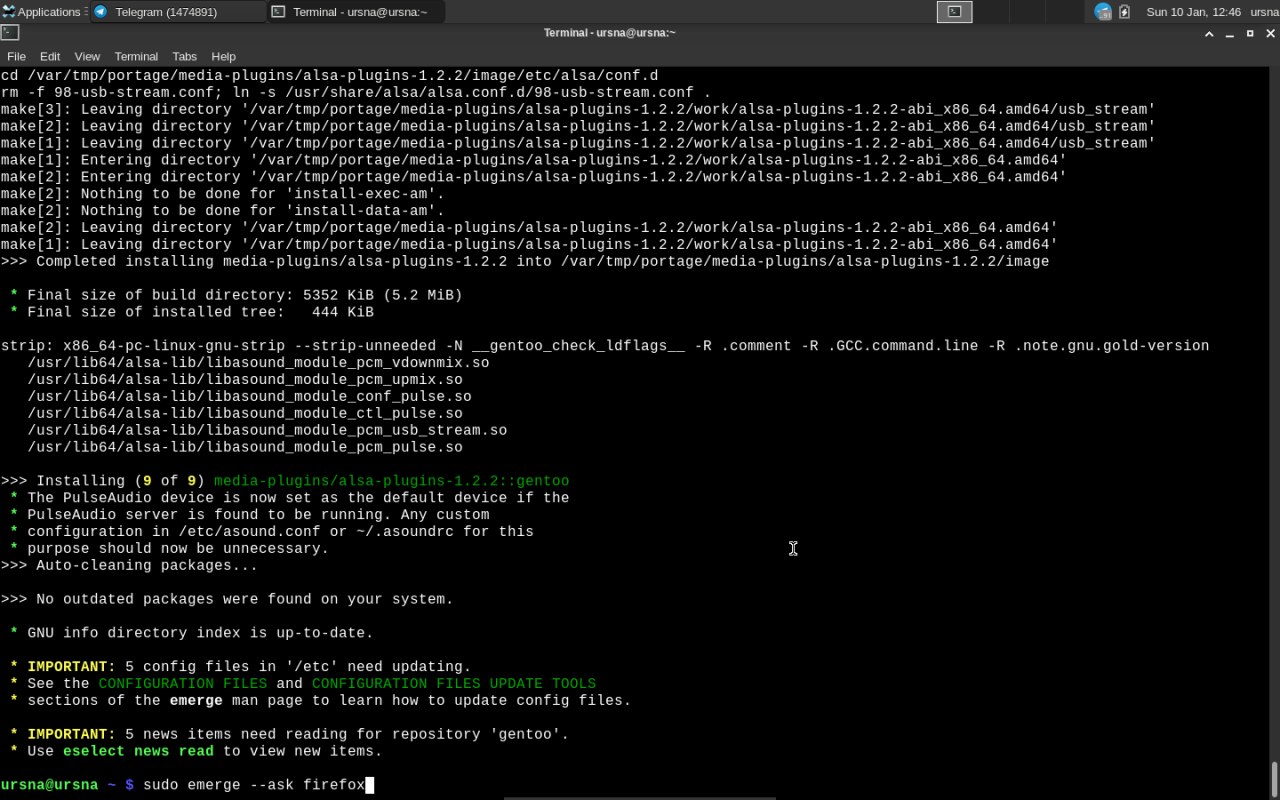This screenshot has width=1280, height=800.
Task: Click the 'Completed installing media-plugins/alsa-plugins-1.2.2' line
Action: pyautogui.click(x=525, y=261)
